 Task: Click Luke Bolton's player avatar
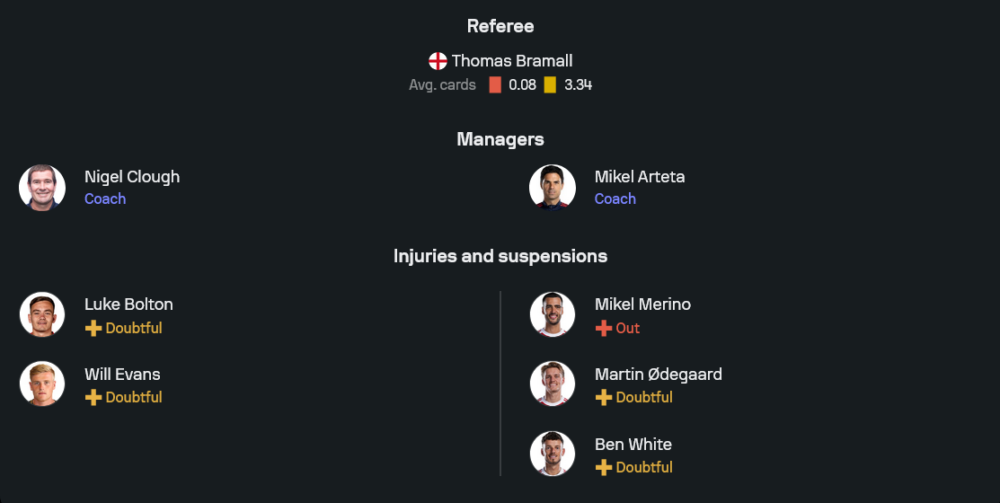click(x=42, y=315)
